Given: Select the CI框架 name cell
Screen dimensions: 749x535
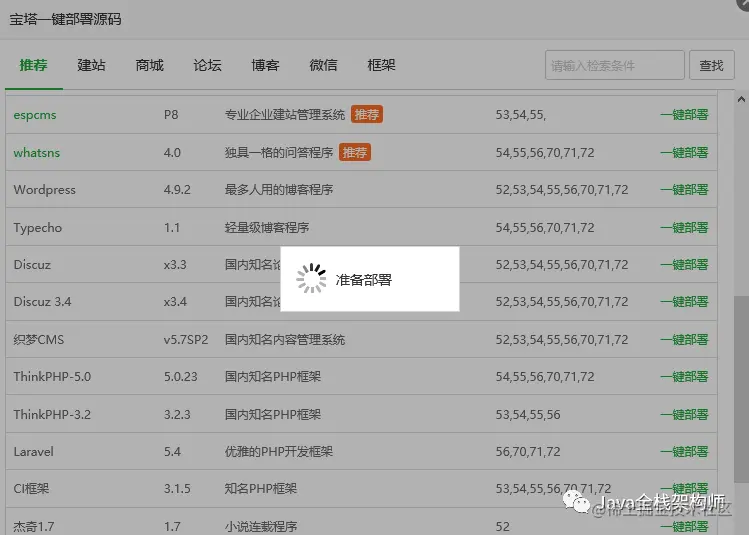Looking at the screenshot, I should [x=31, y=489].
